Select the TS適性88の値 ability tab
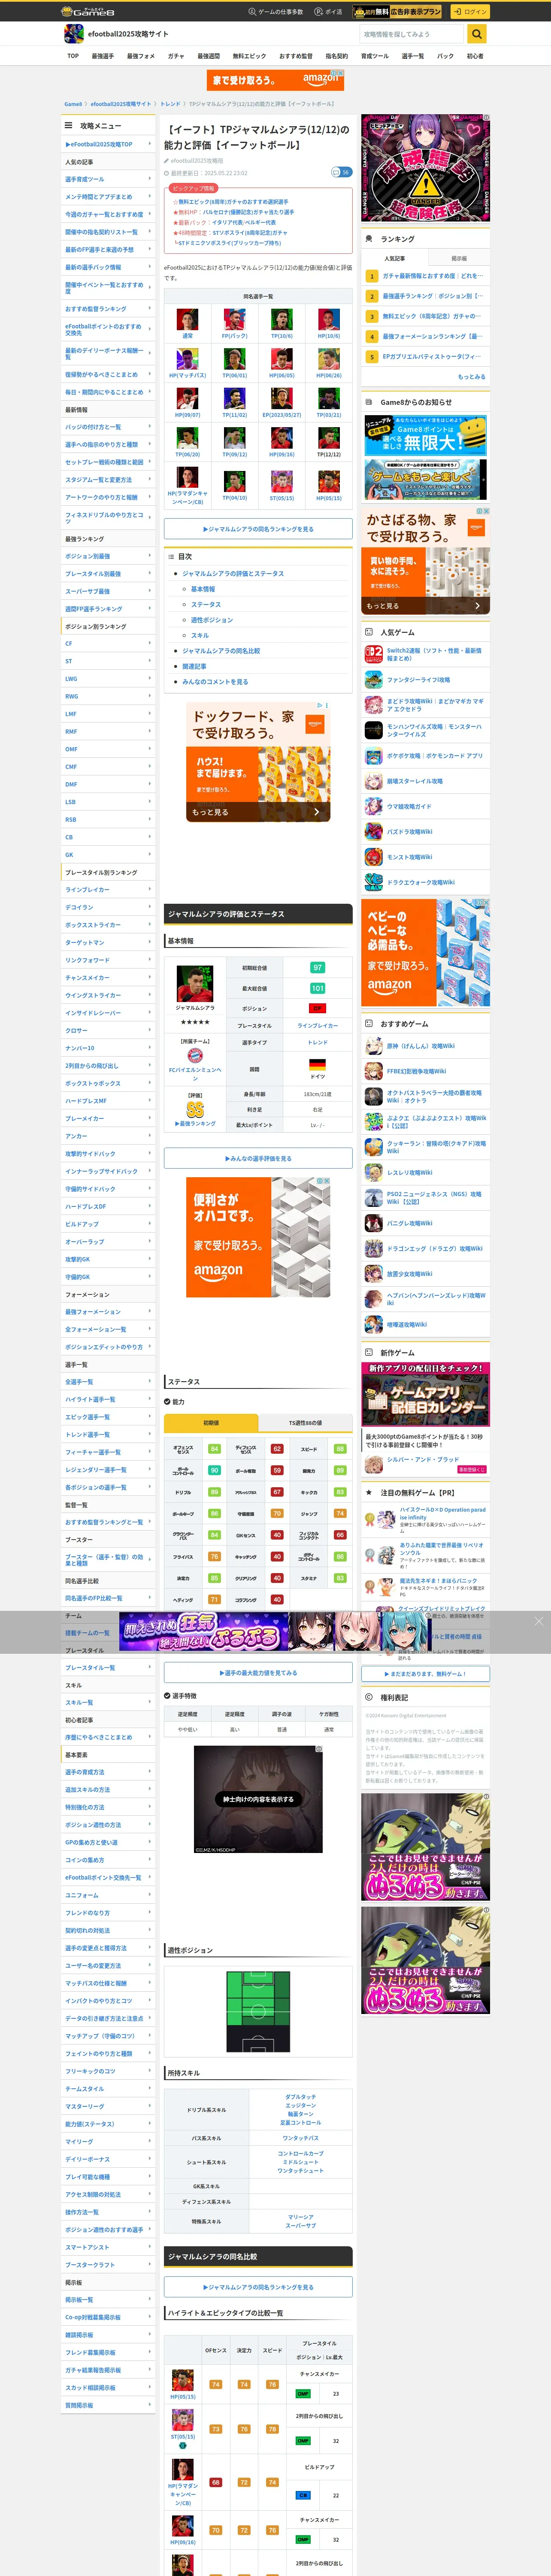The width and height of the screenshot is (551, 2576). point(305,1422)
